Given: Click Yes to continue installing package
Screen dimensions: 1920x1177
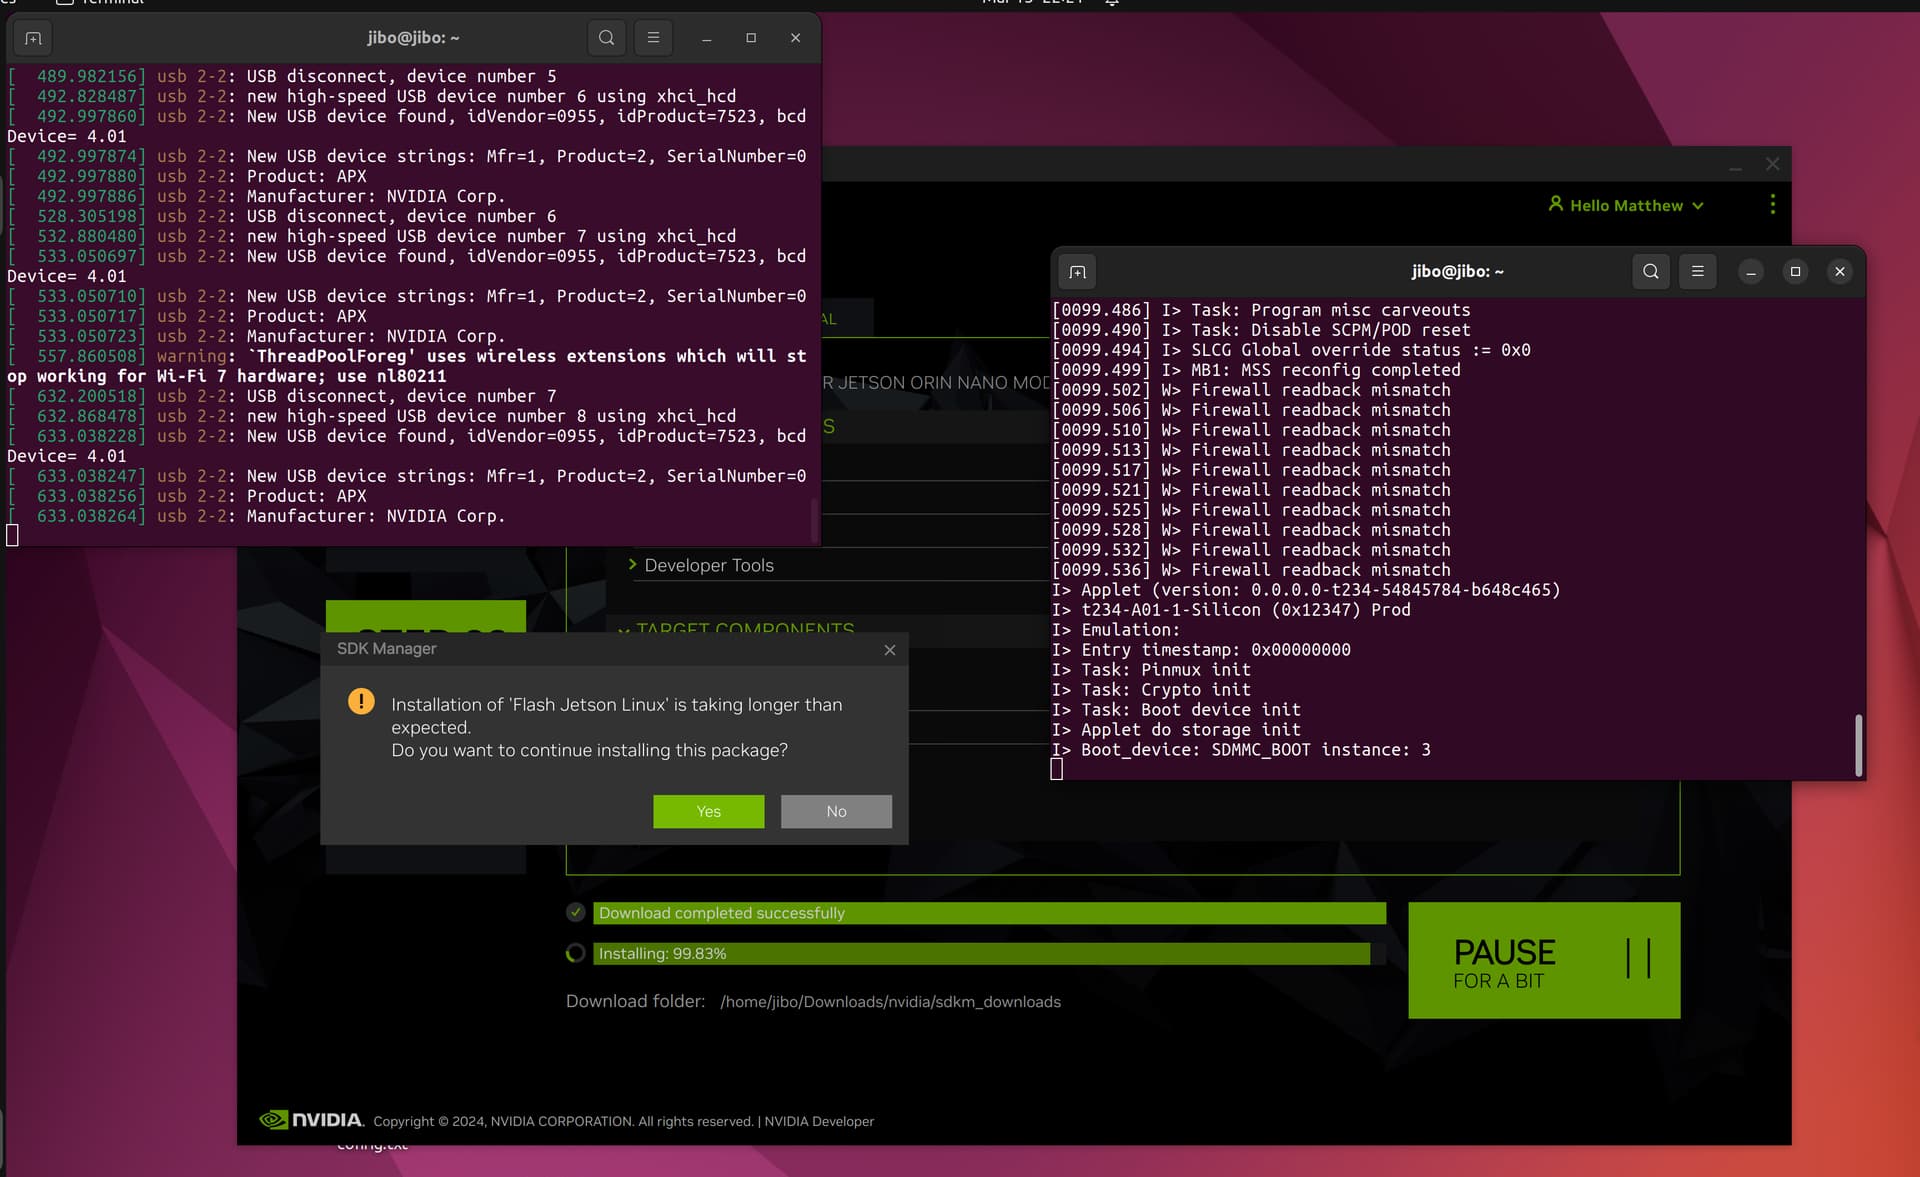Looking at the screenshot, I should click(x=708, y=811).
